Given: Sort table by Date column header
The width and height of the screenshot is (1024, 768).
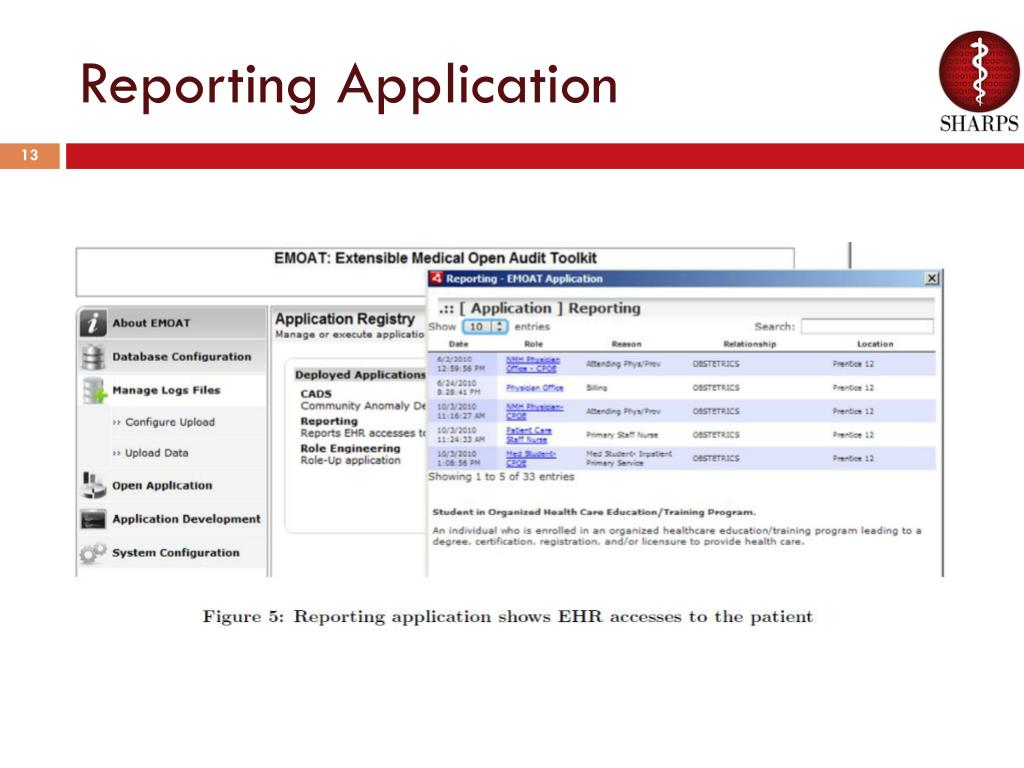Looking at the screenshot, I should click(458, 344).
